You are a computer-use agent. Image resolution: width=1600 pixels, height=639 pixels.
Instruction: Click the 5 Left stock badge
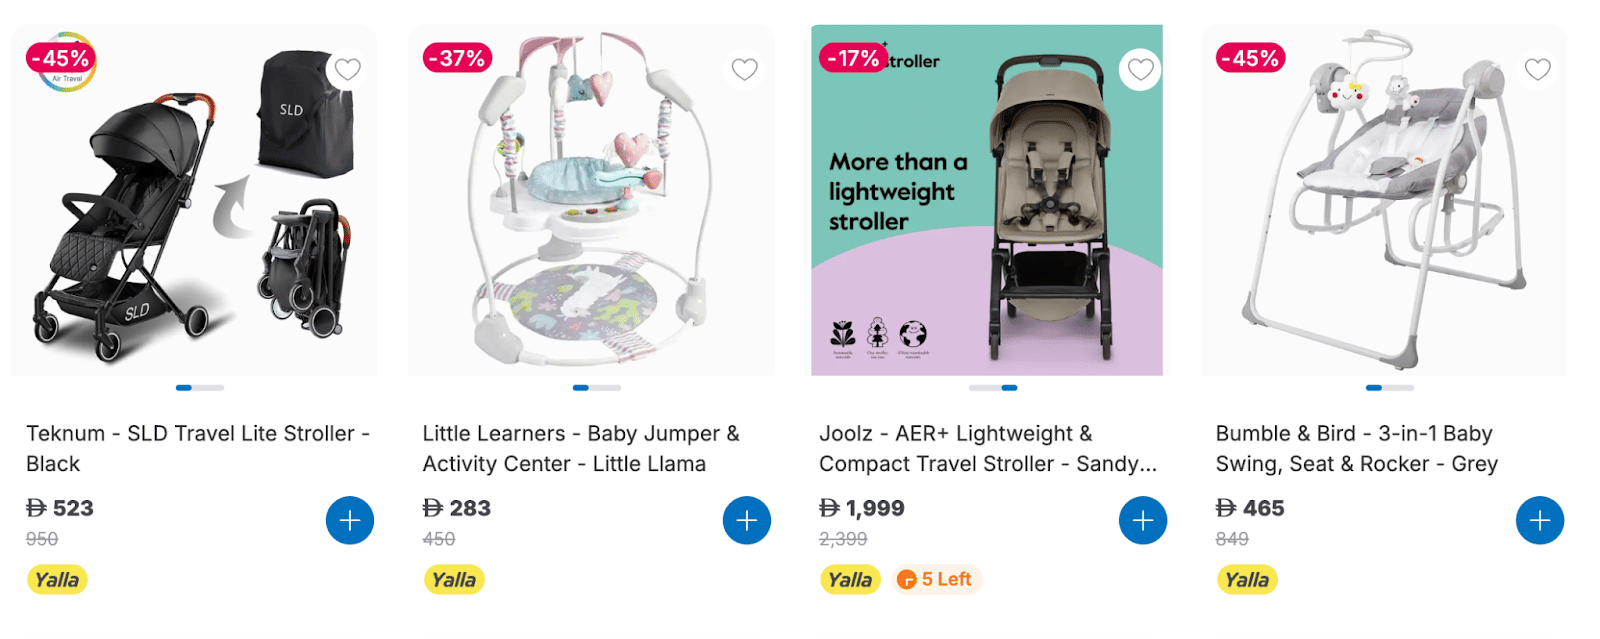pyautogui.click(x=935, y=580)
